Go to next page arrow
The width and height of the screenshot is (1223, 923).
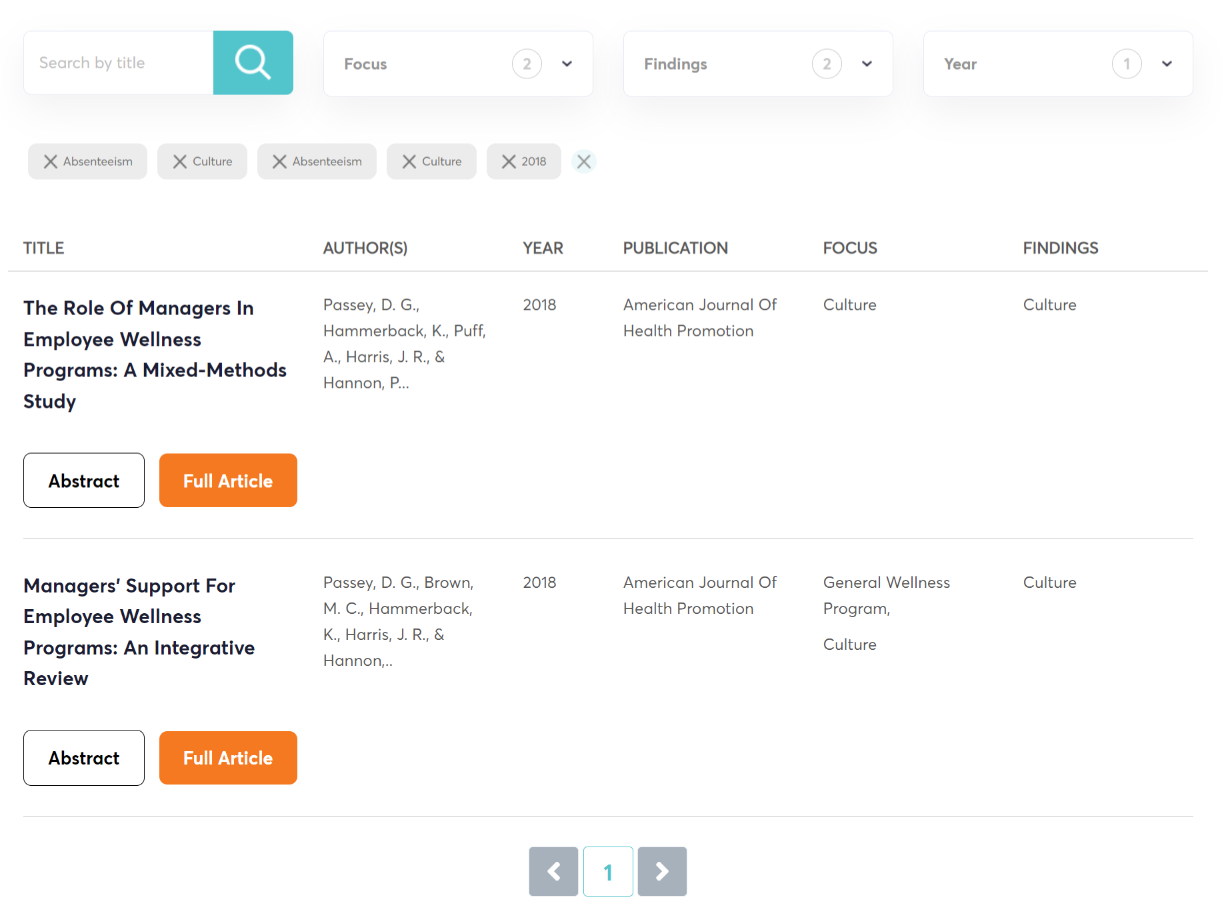click(x=662, y=872)
